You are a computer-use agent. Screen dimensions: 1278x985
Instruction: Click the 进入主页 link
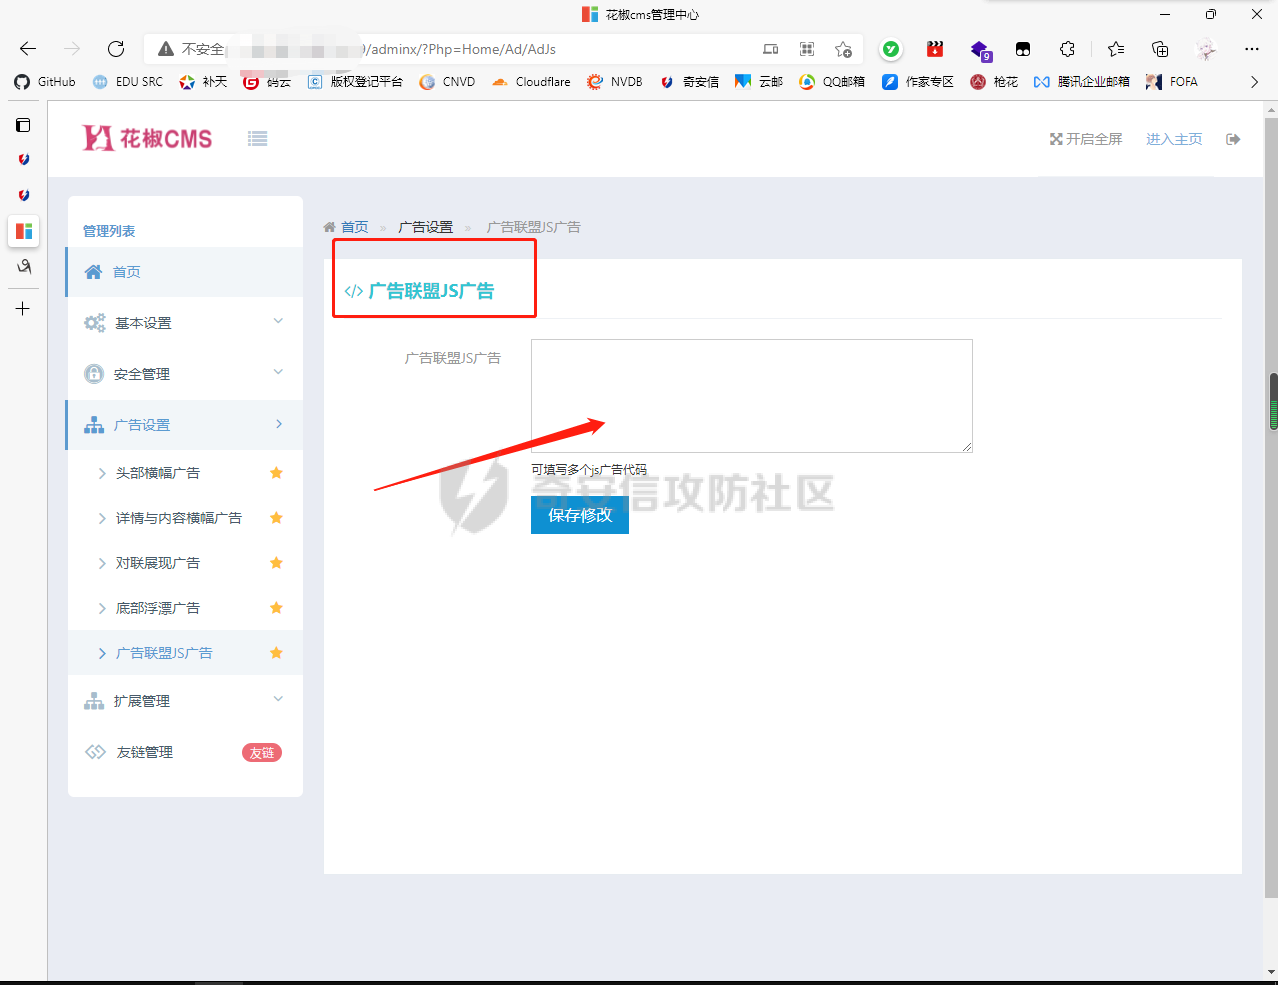(x=1173, y=139)
